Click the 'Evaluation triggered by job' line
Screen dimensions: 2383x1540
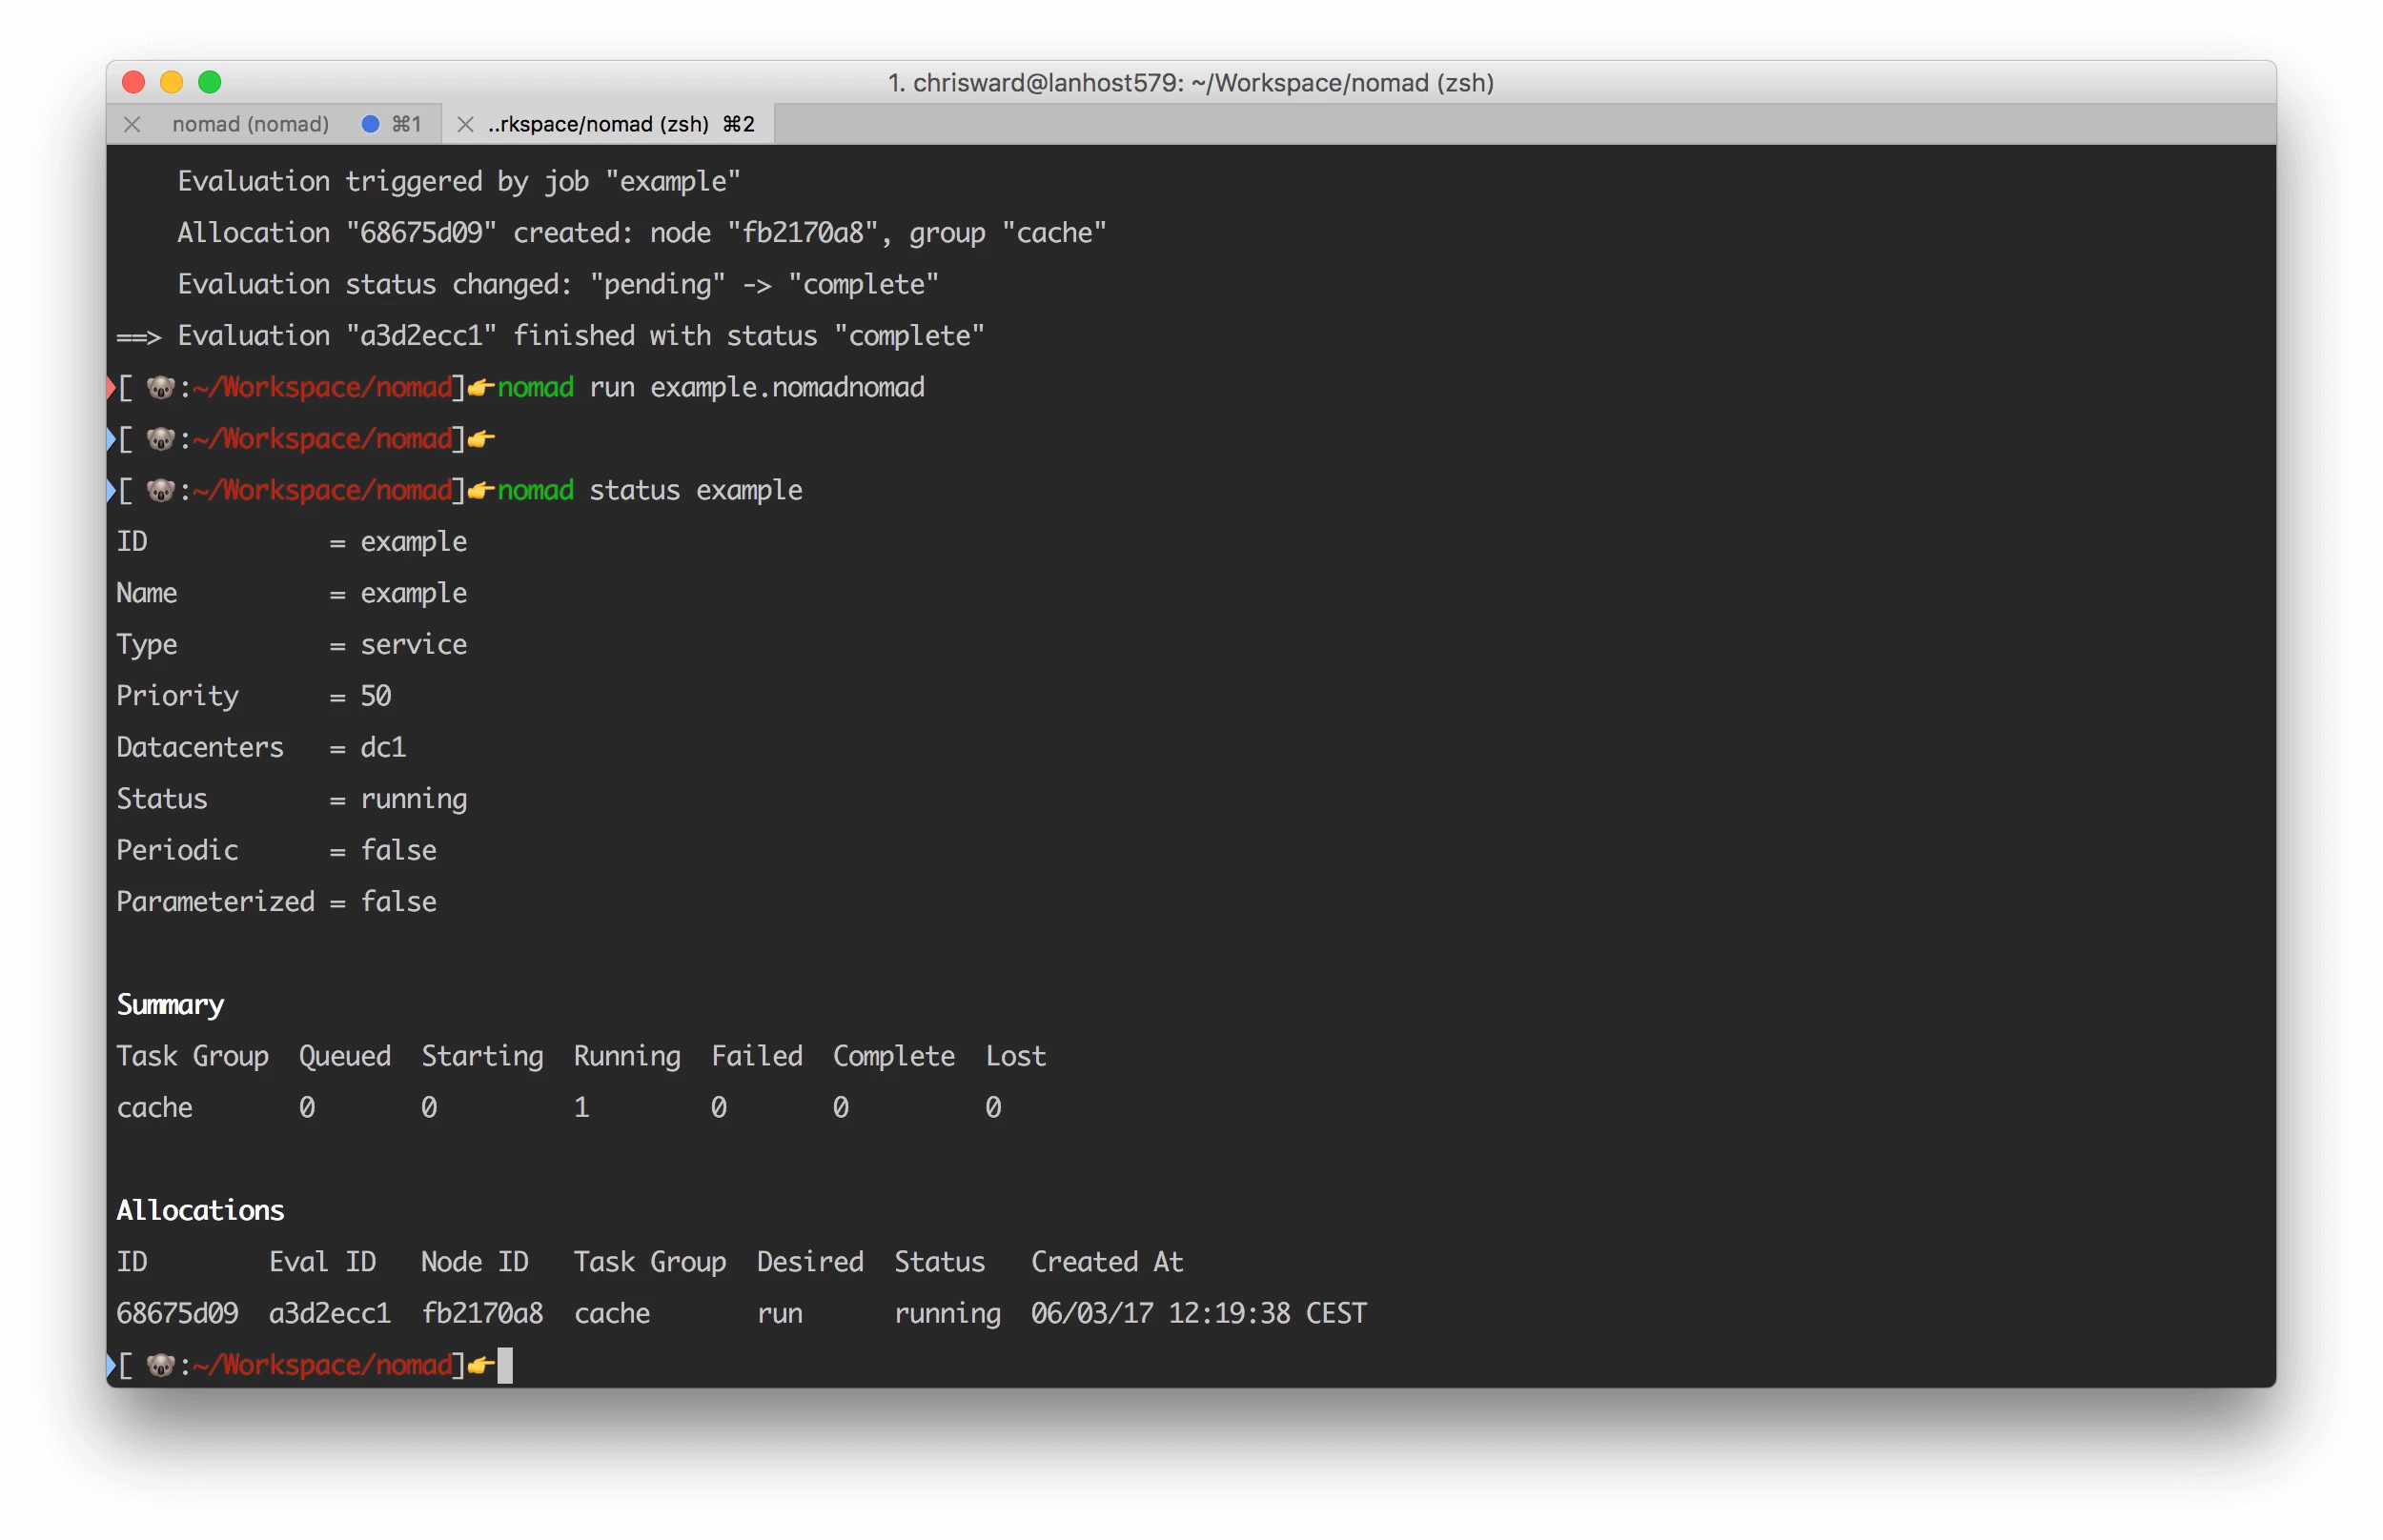[x=459, y=181]
